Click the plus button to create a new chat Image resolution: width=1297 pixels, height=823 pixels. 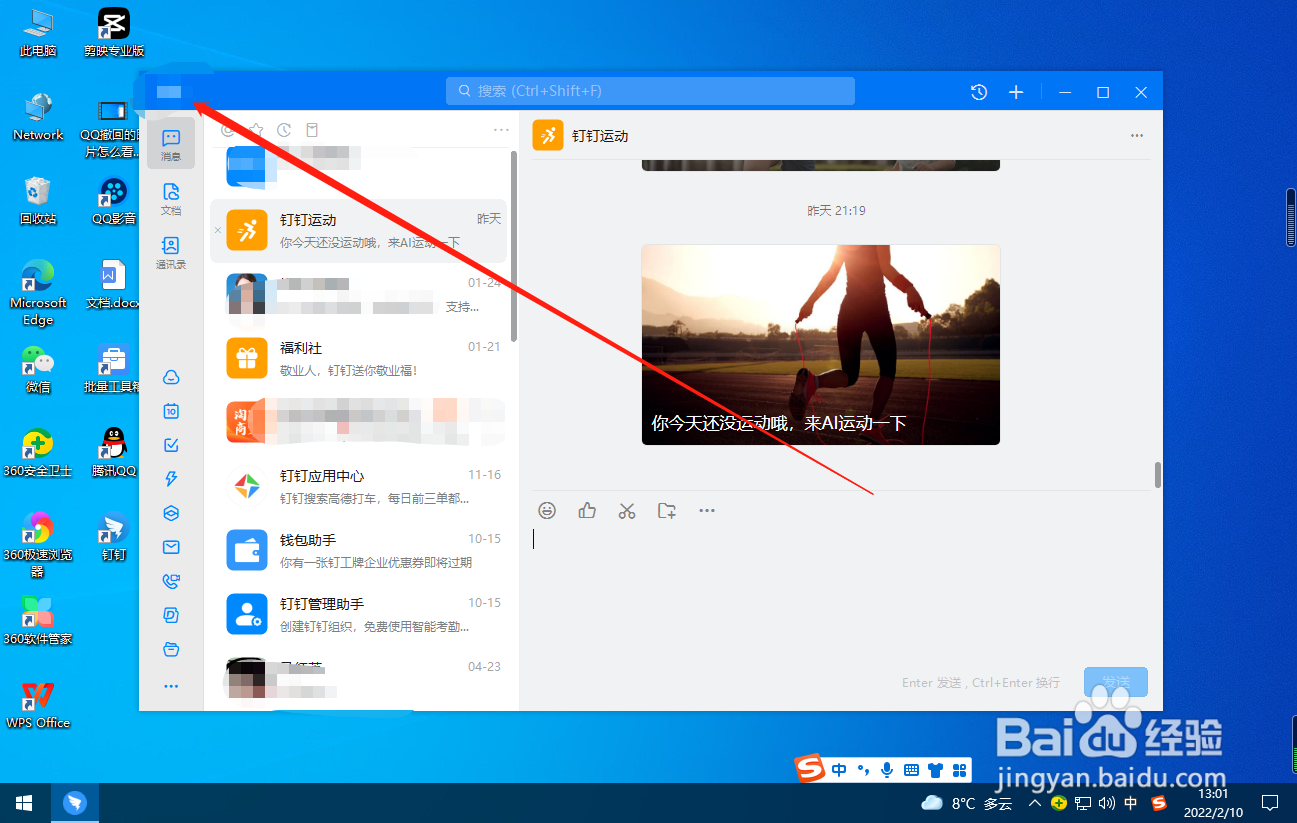tap(1016, 91)
